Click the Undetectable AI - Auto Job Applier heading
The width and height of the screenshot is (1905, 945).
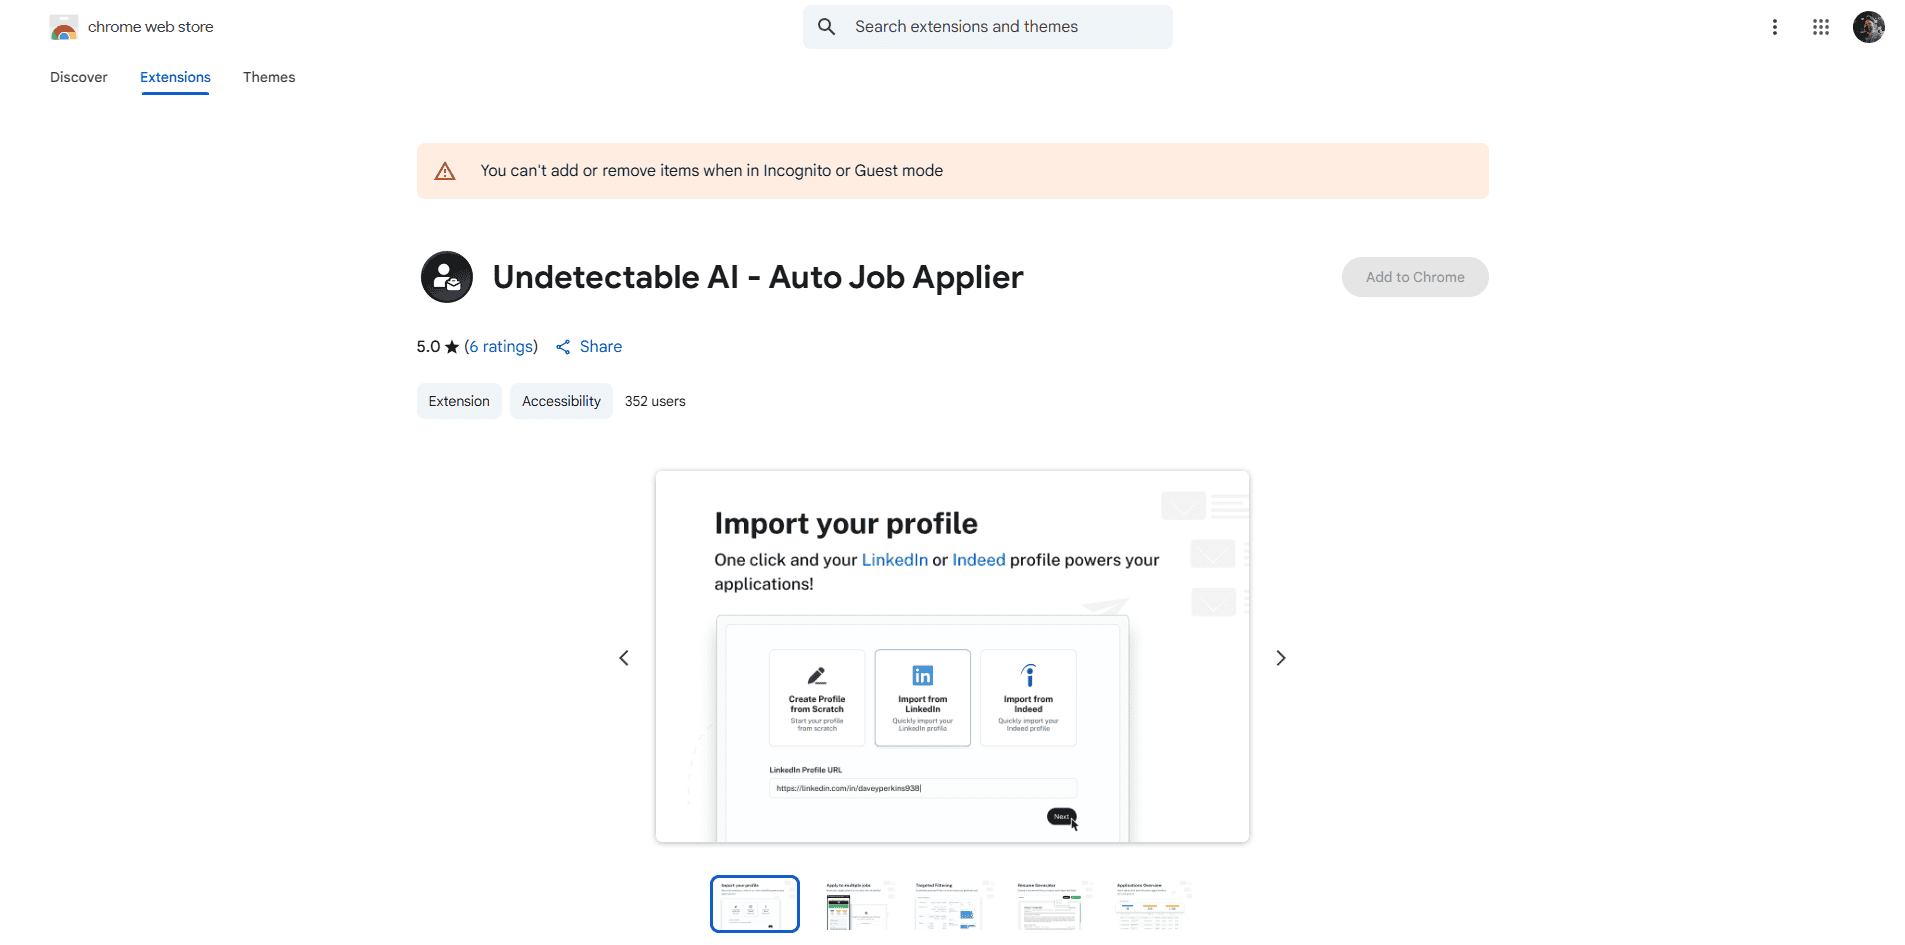click(x=758, y=277)
